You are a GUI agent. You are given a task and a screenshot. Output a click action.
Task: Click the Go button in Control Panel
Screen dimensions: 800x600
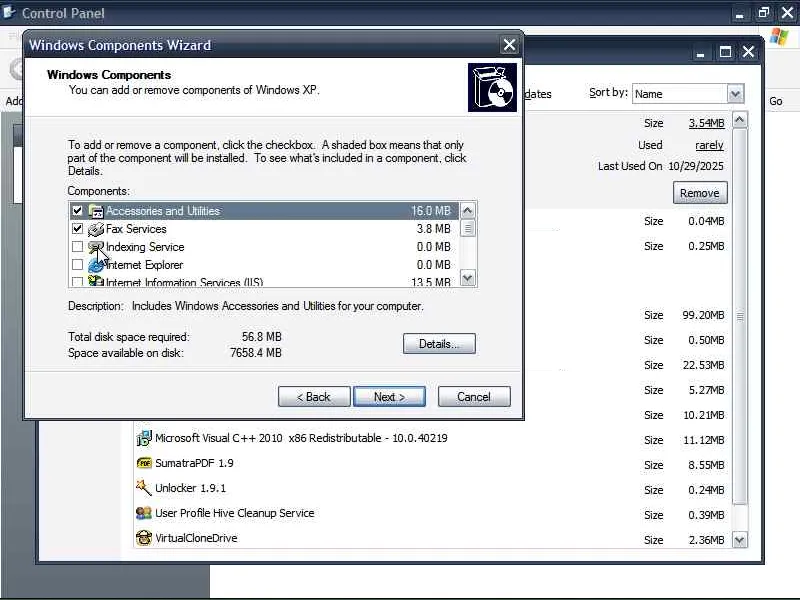pyautogui.click(x=776, y=101)
